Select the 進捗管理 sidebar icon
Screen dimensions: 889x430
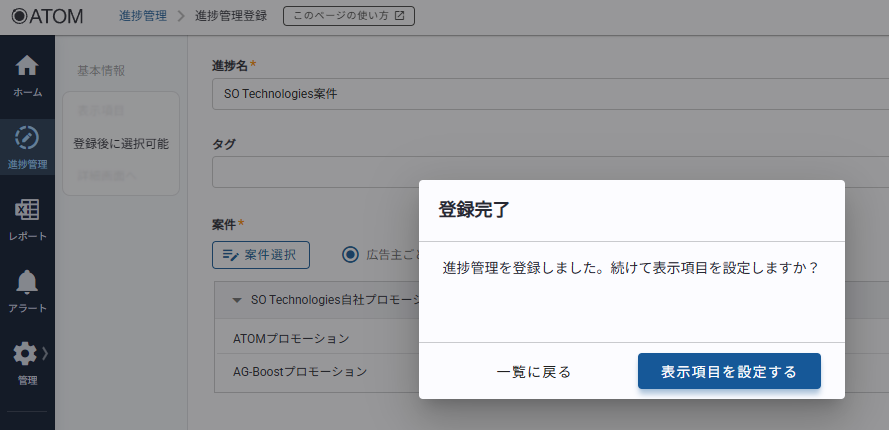[27, 138]
